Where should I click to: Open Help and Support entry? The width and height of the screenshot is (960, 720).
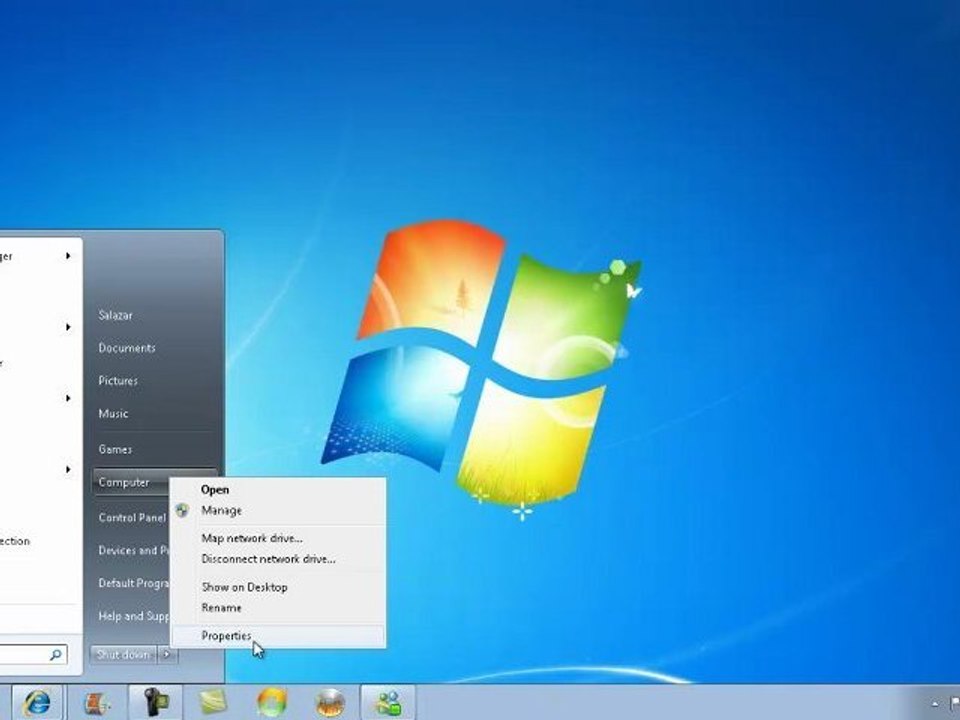point(133,617)
